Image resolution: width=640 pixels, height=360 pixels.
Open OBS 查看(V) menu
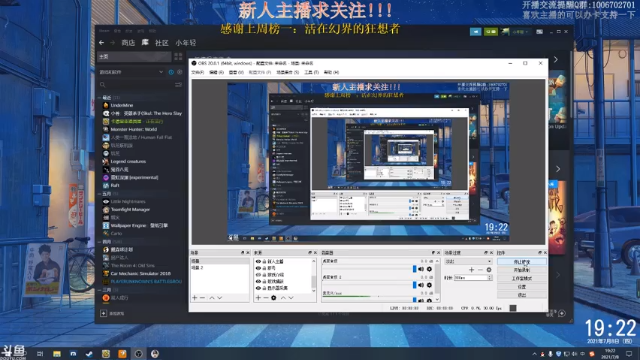click(x=236, y=72)
